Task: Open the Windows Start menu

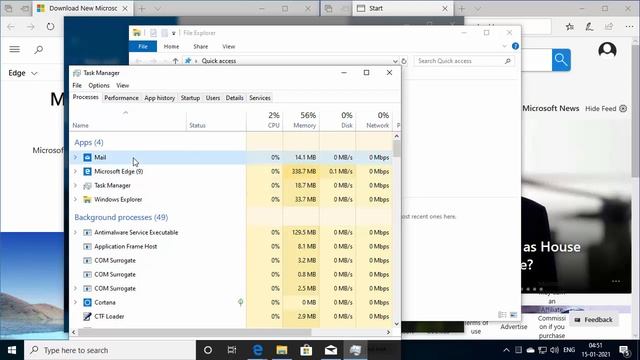Action: 12,350
